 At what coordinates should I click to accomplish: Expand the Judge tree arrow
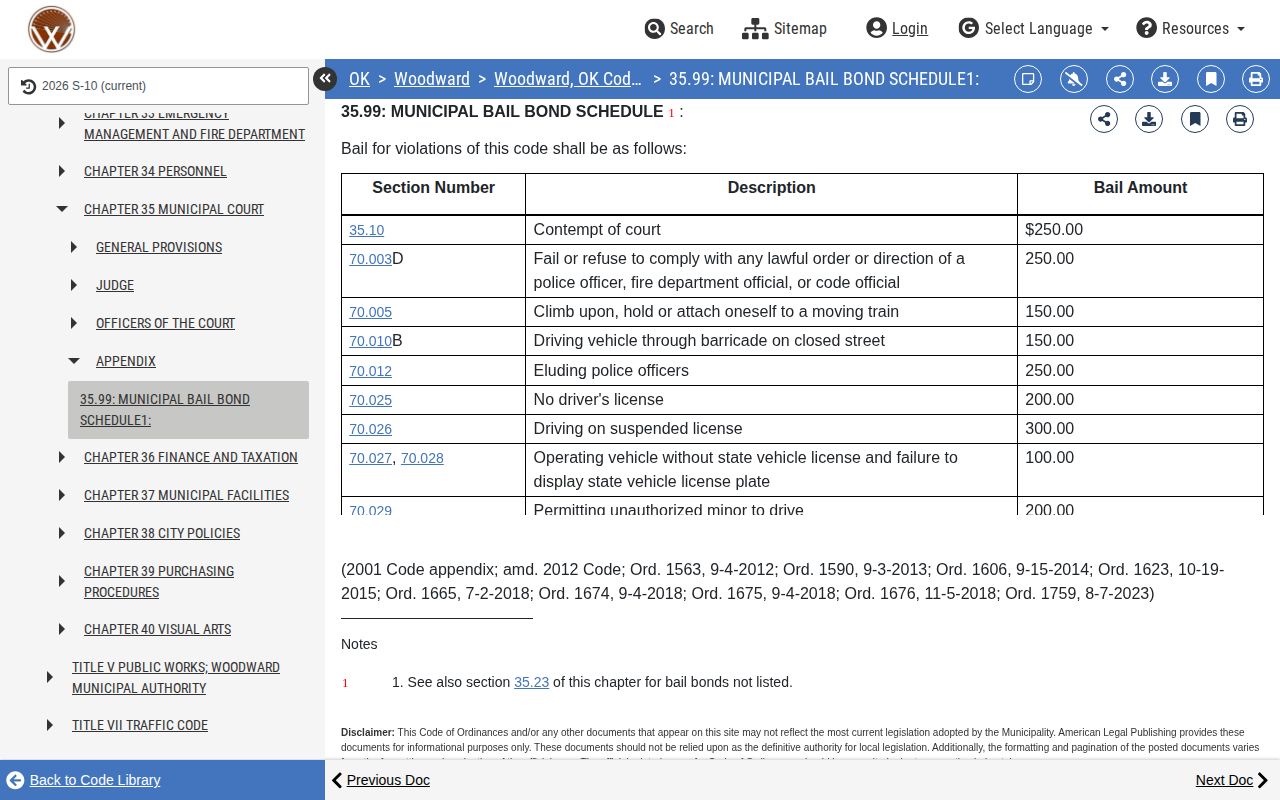pos(74,285)
